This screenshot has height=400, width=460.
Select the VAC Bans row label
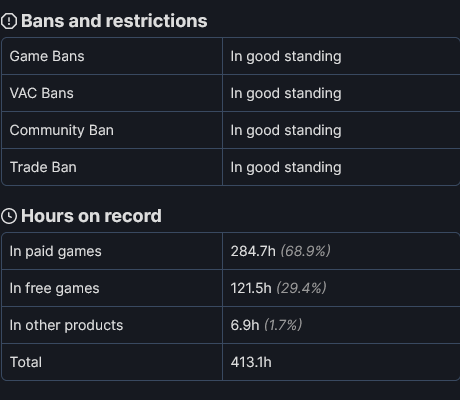pyautogui.click(x=42, y=93)
